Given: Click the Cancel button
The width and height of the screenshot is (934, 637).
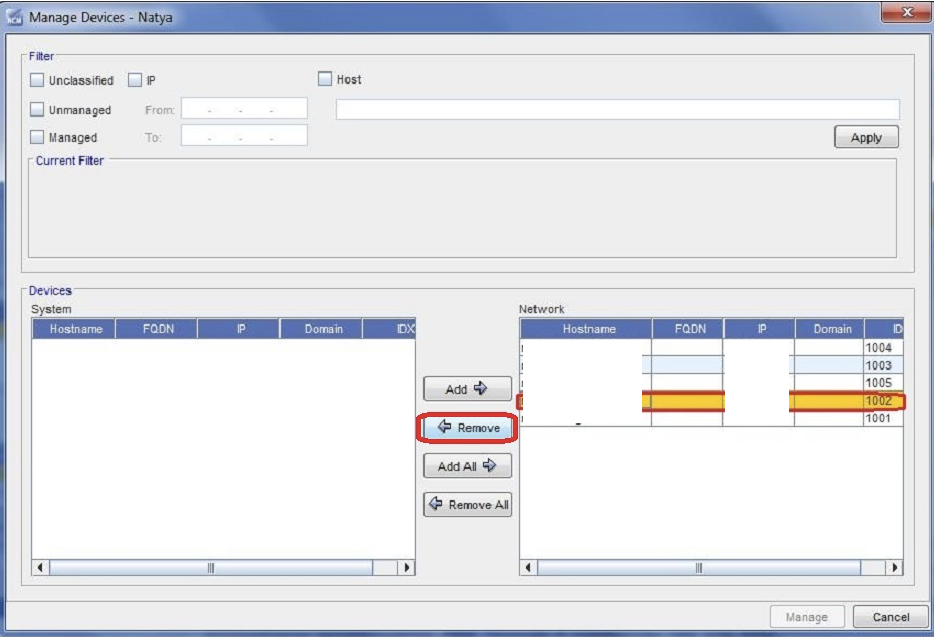Looking at the screenshot, I should click(x=891, y=617).
